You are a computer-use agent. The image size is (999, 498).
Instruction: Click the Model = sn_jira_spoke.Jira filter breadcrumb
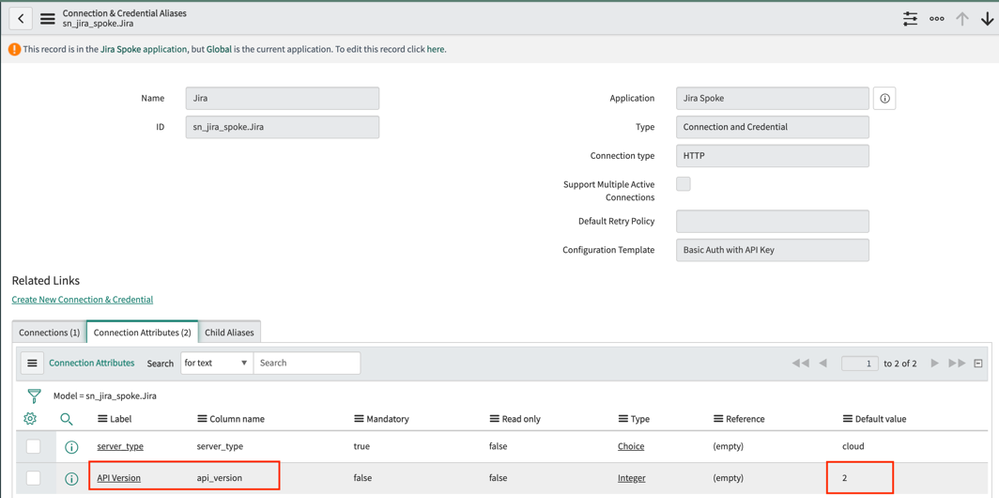coord(104,396)
